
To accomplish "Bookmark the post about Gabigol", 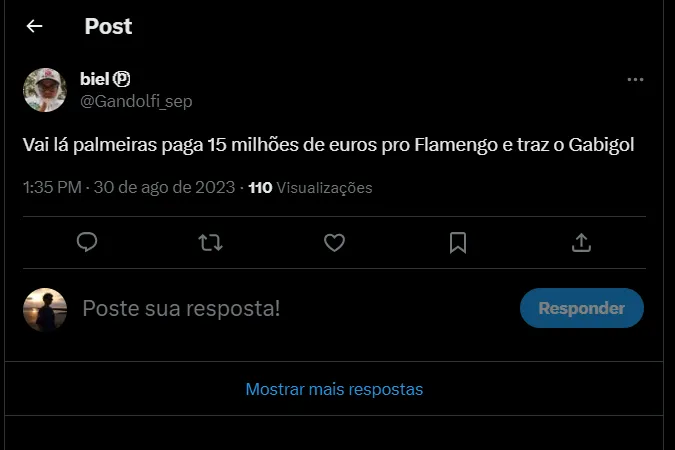I will [x=458, y=242].
